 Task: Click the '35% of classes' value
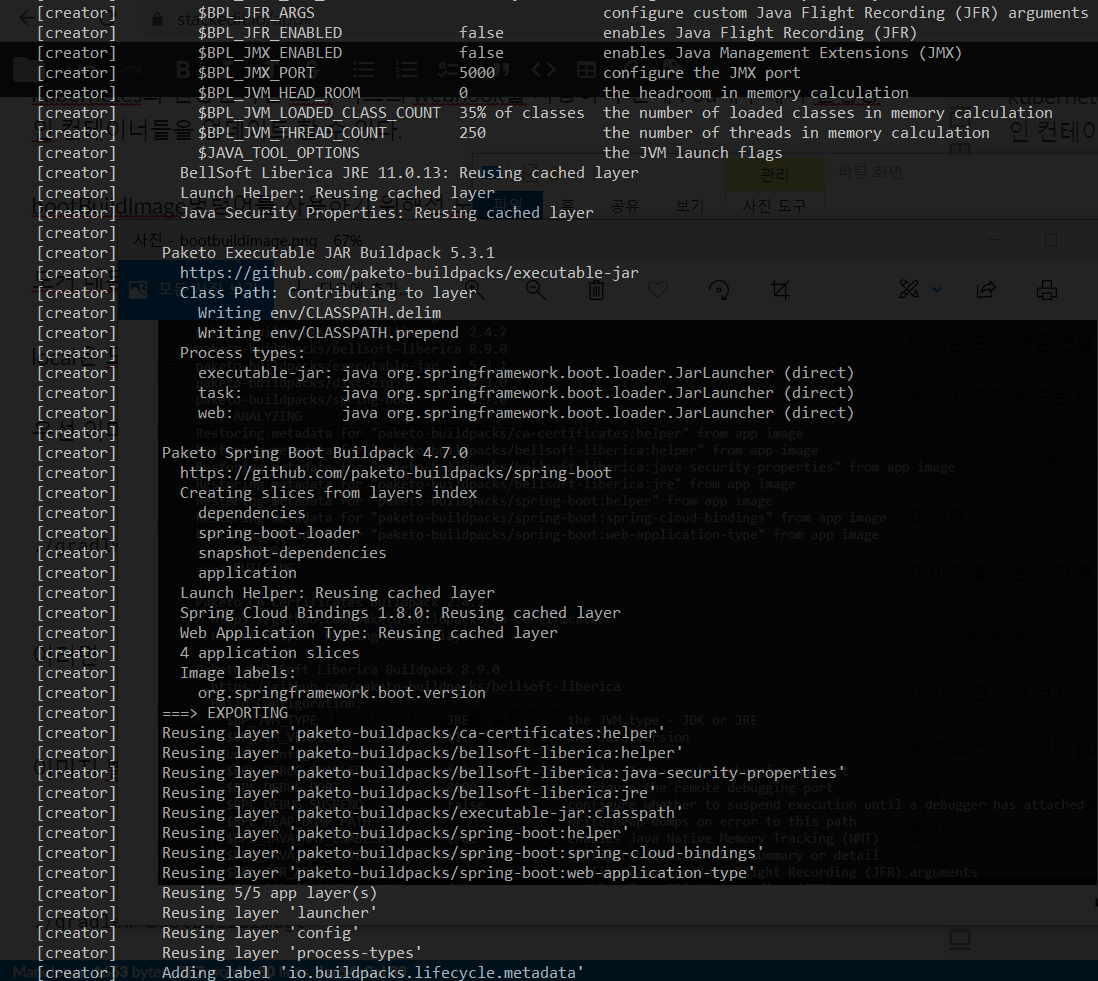tap(522, 113)
